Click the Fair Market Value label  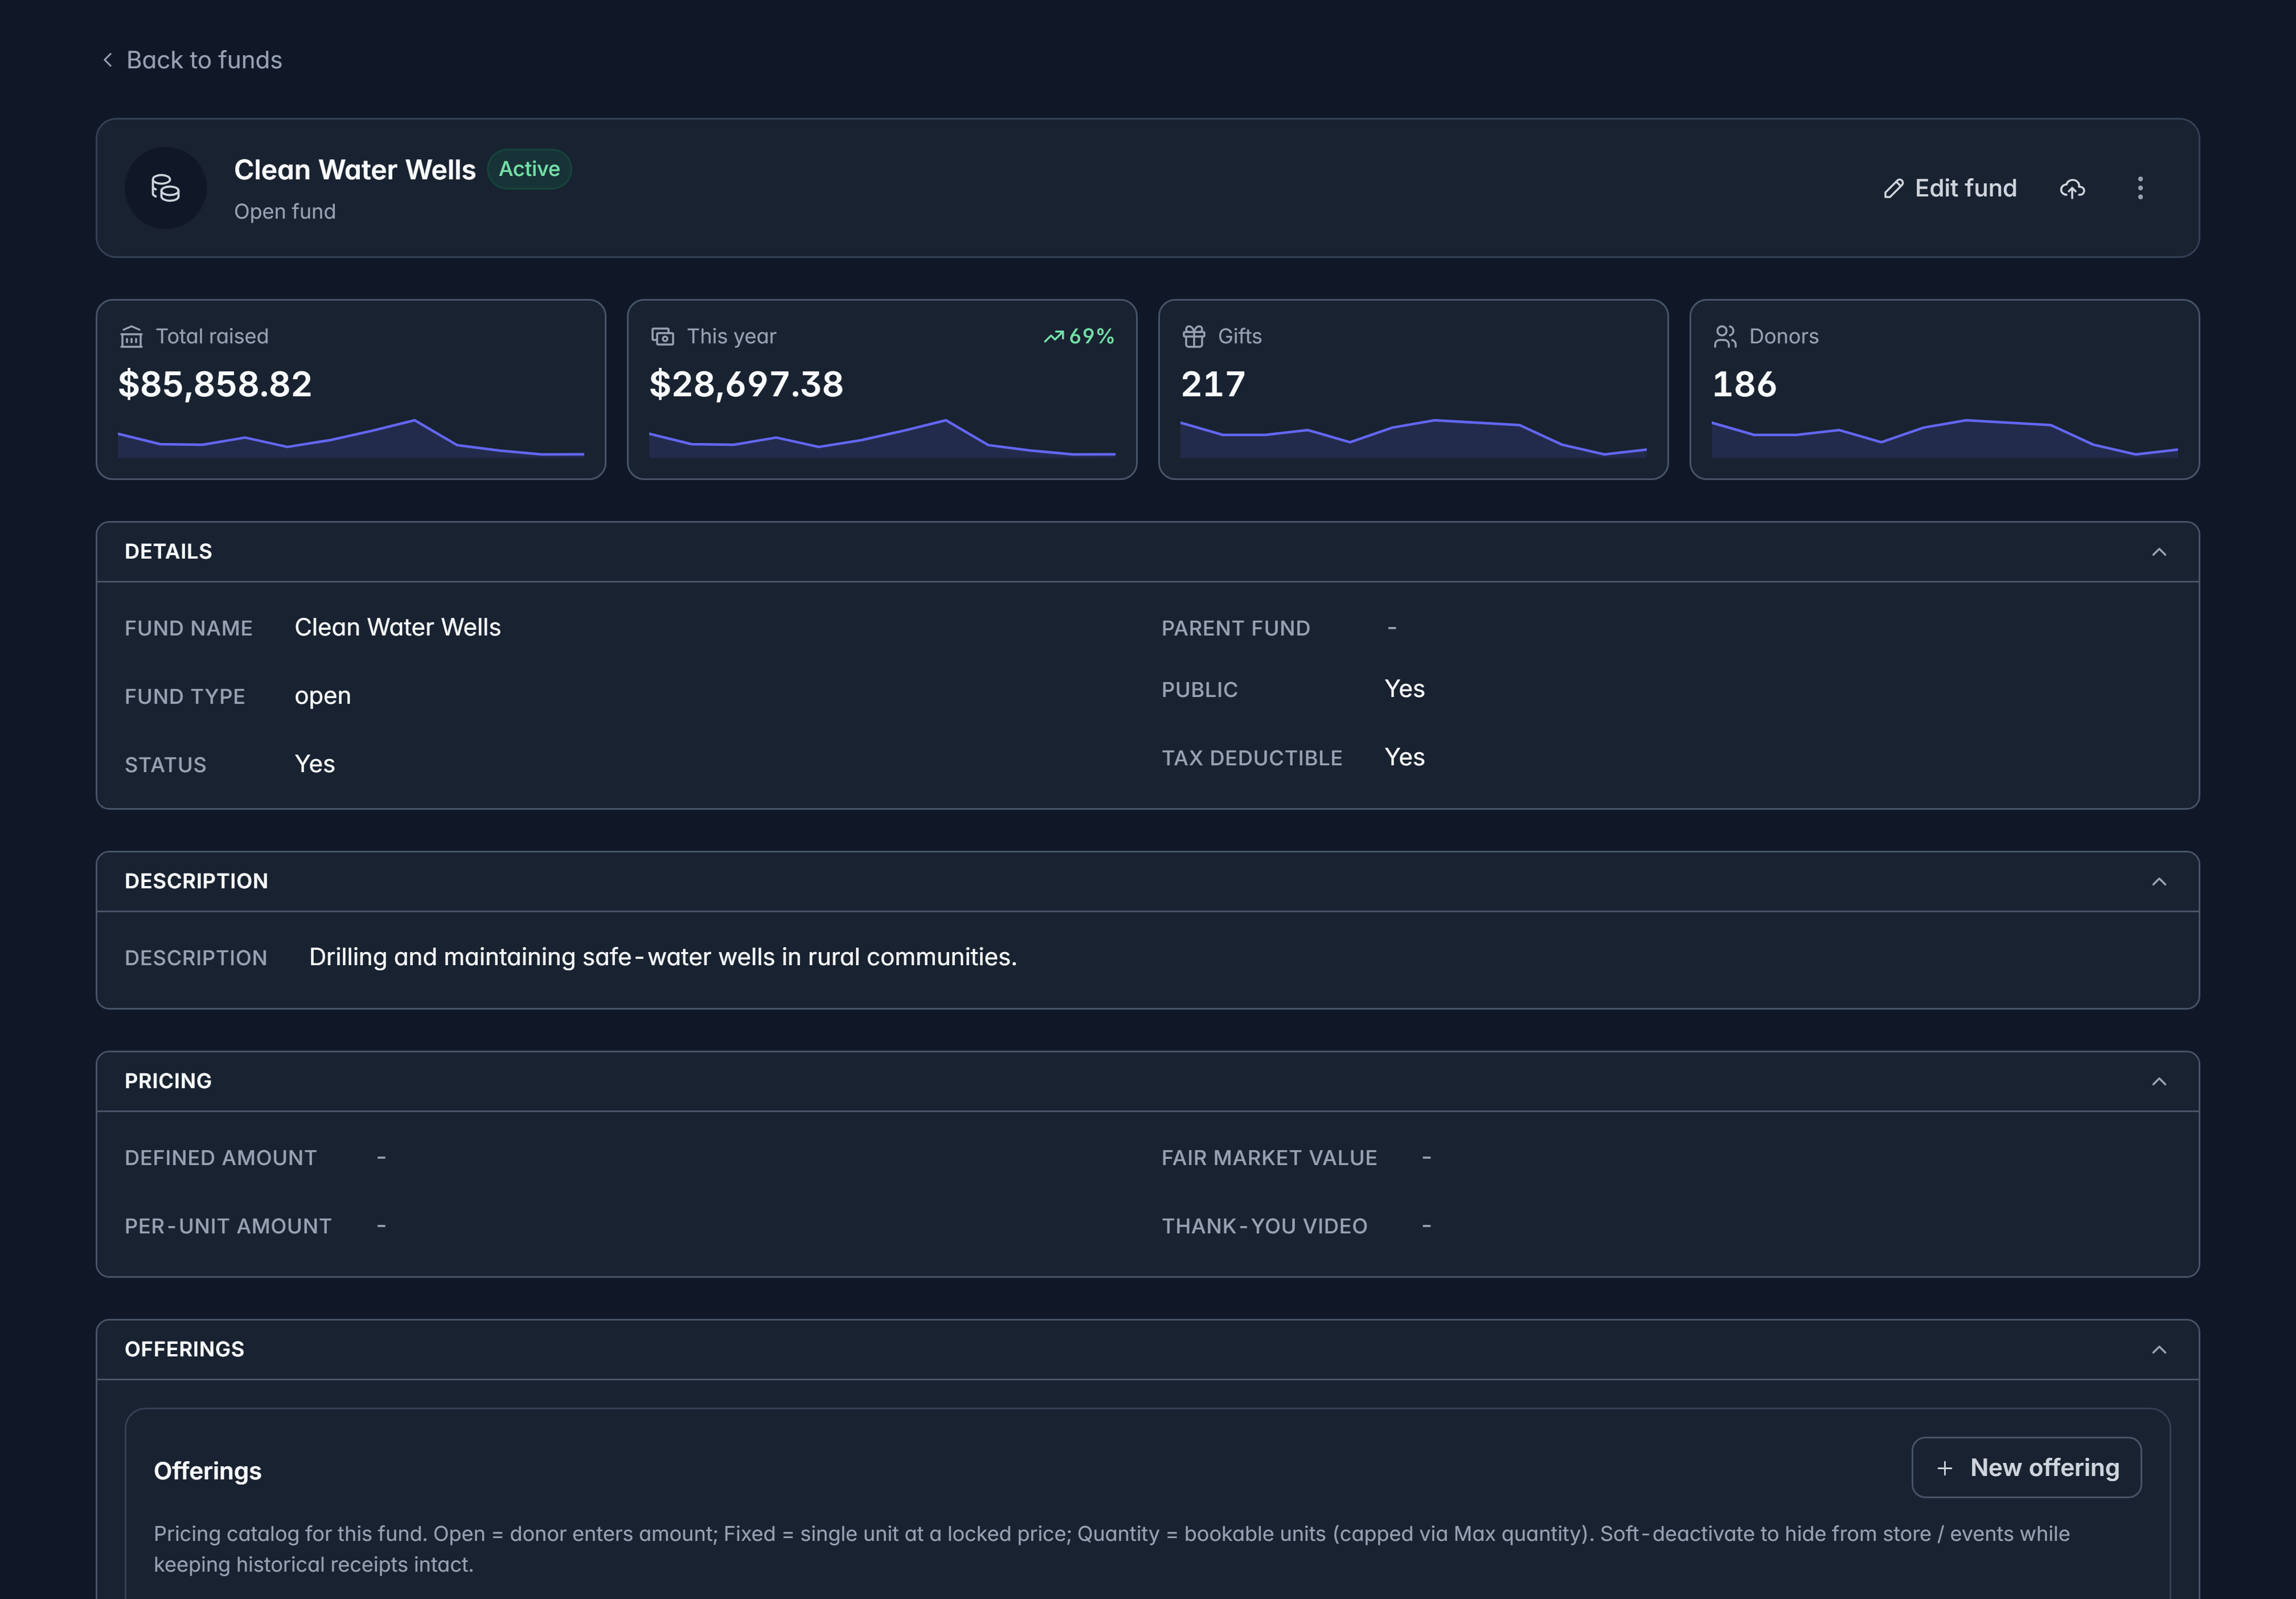click(x=1269, y=1158)
